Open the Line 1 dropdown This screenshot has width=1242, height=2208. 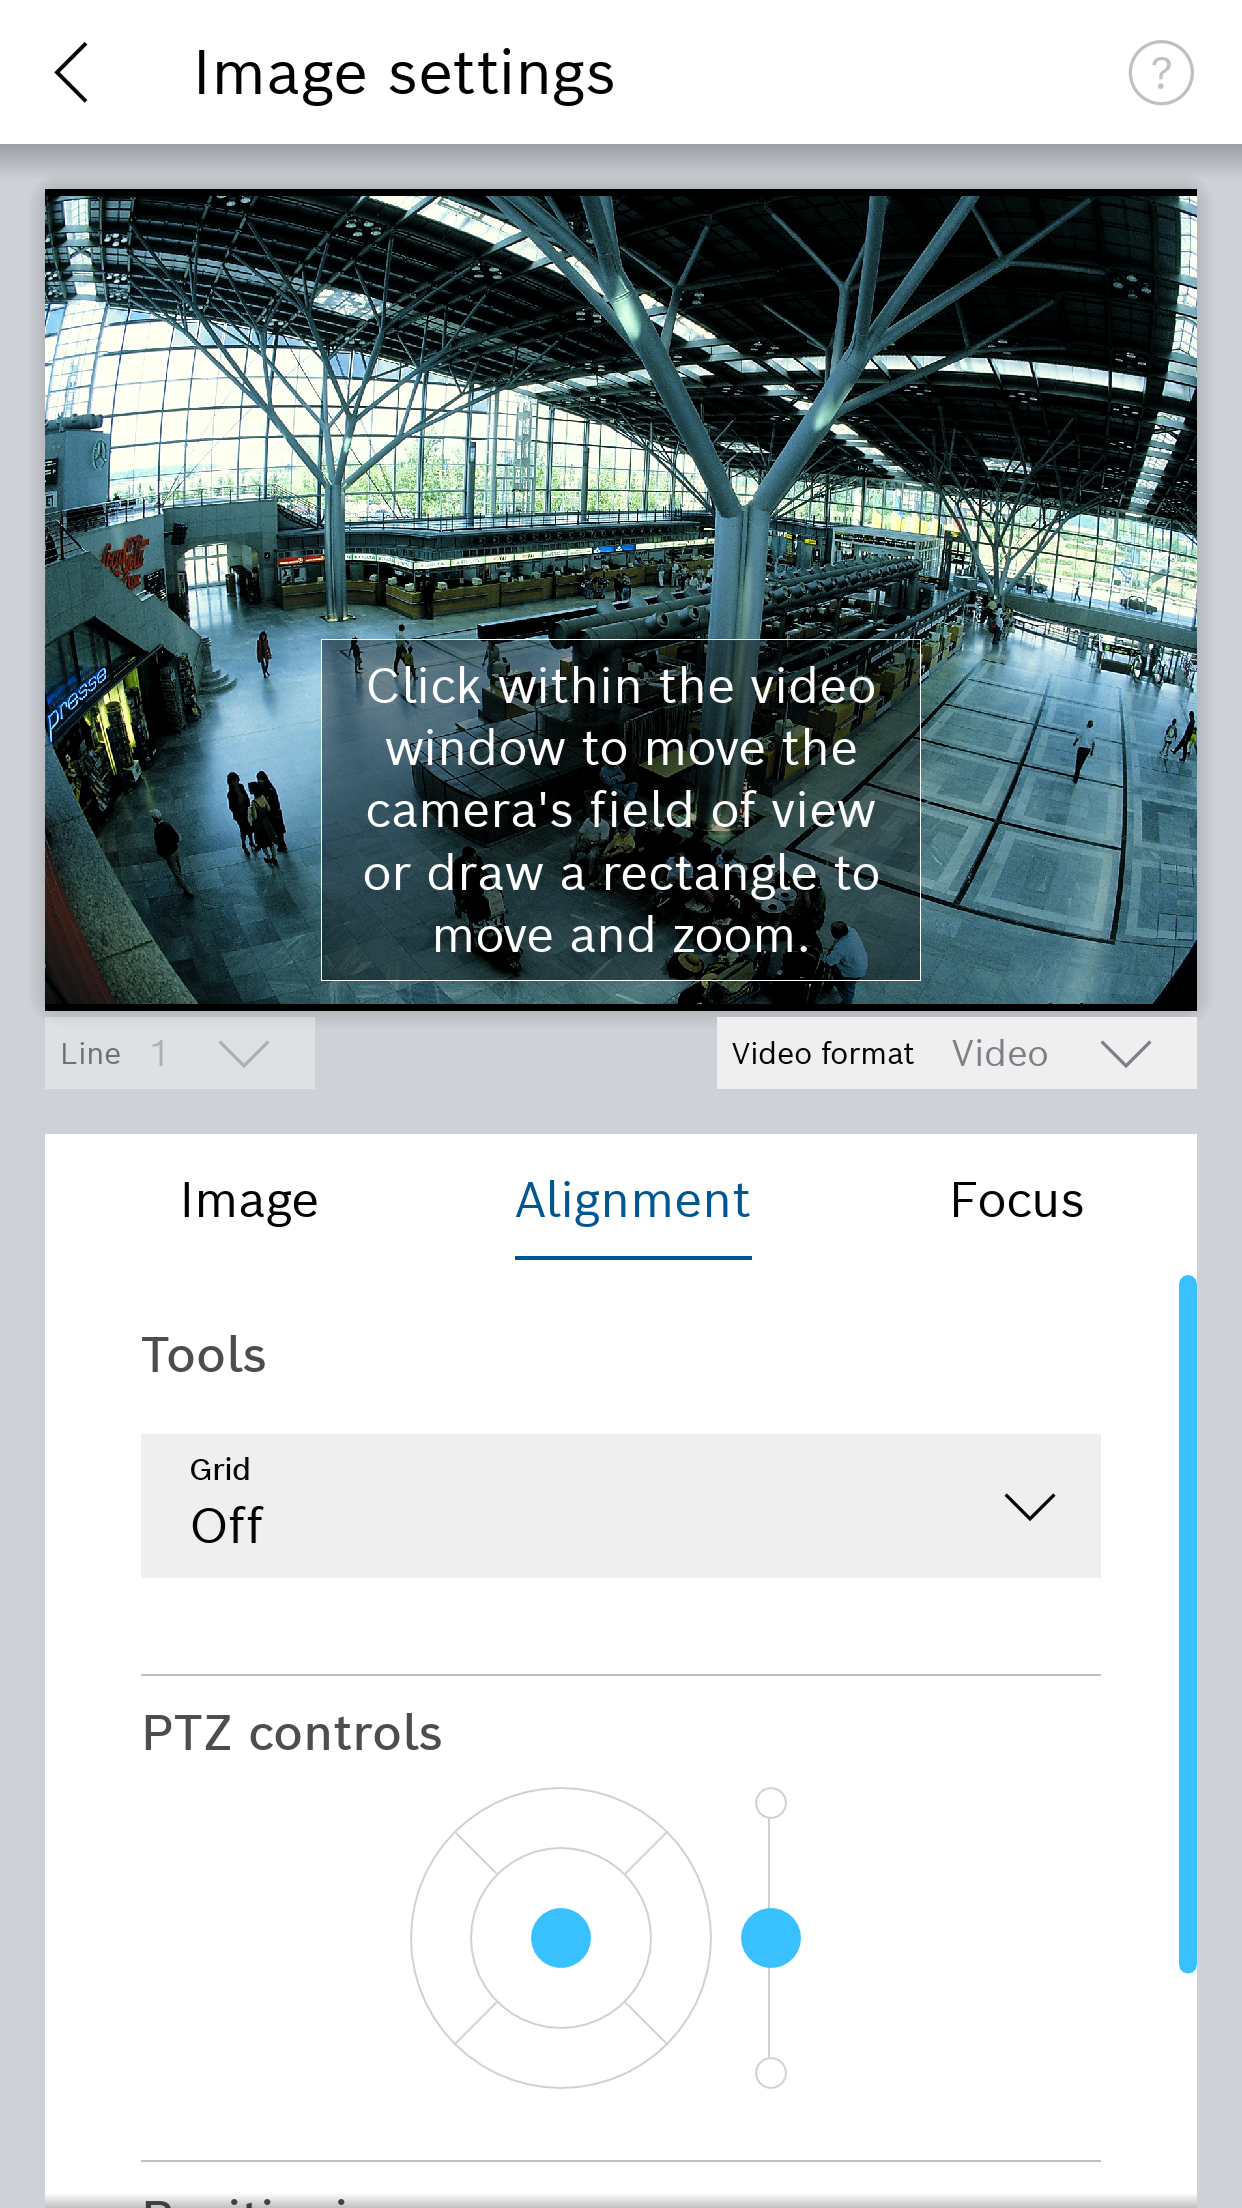(180, 1053)
